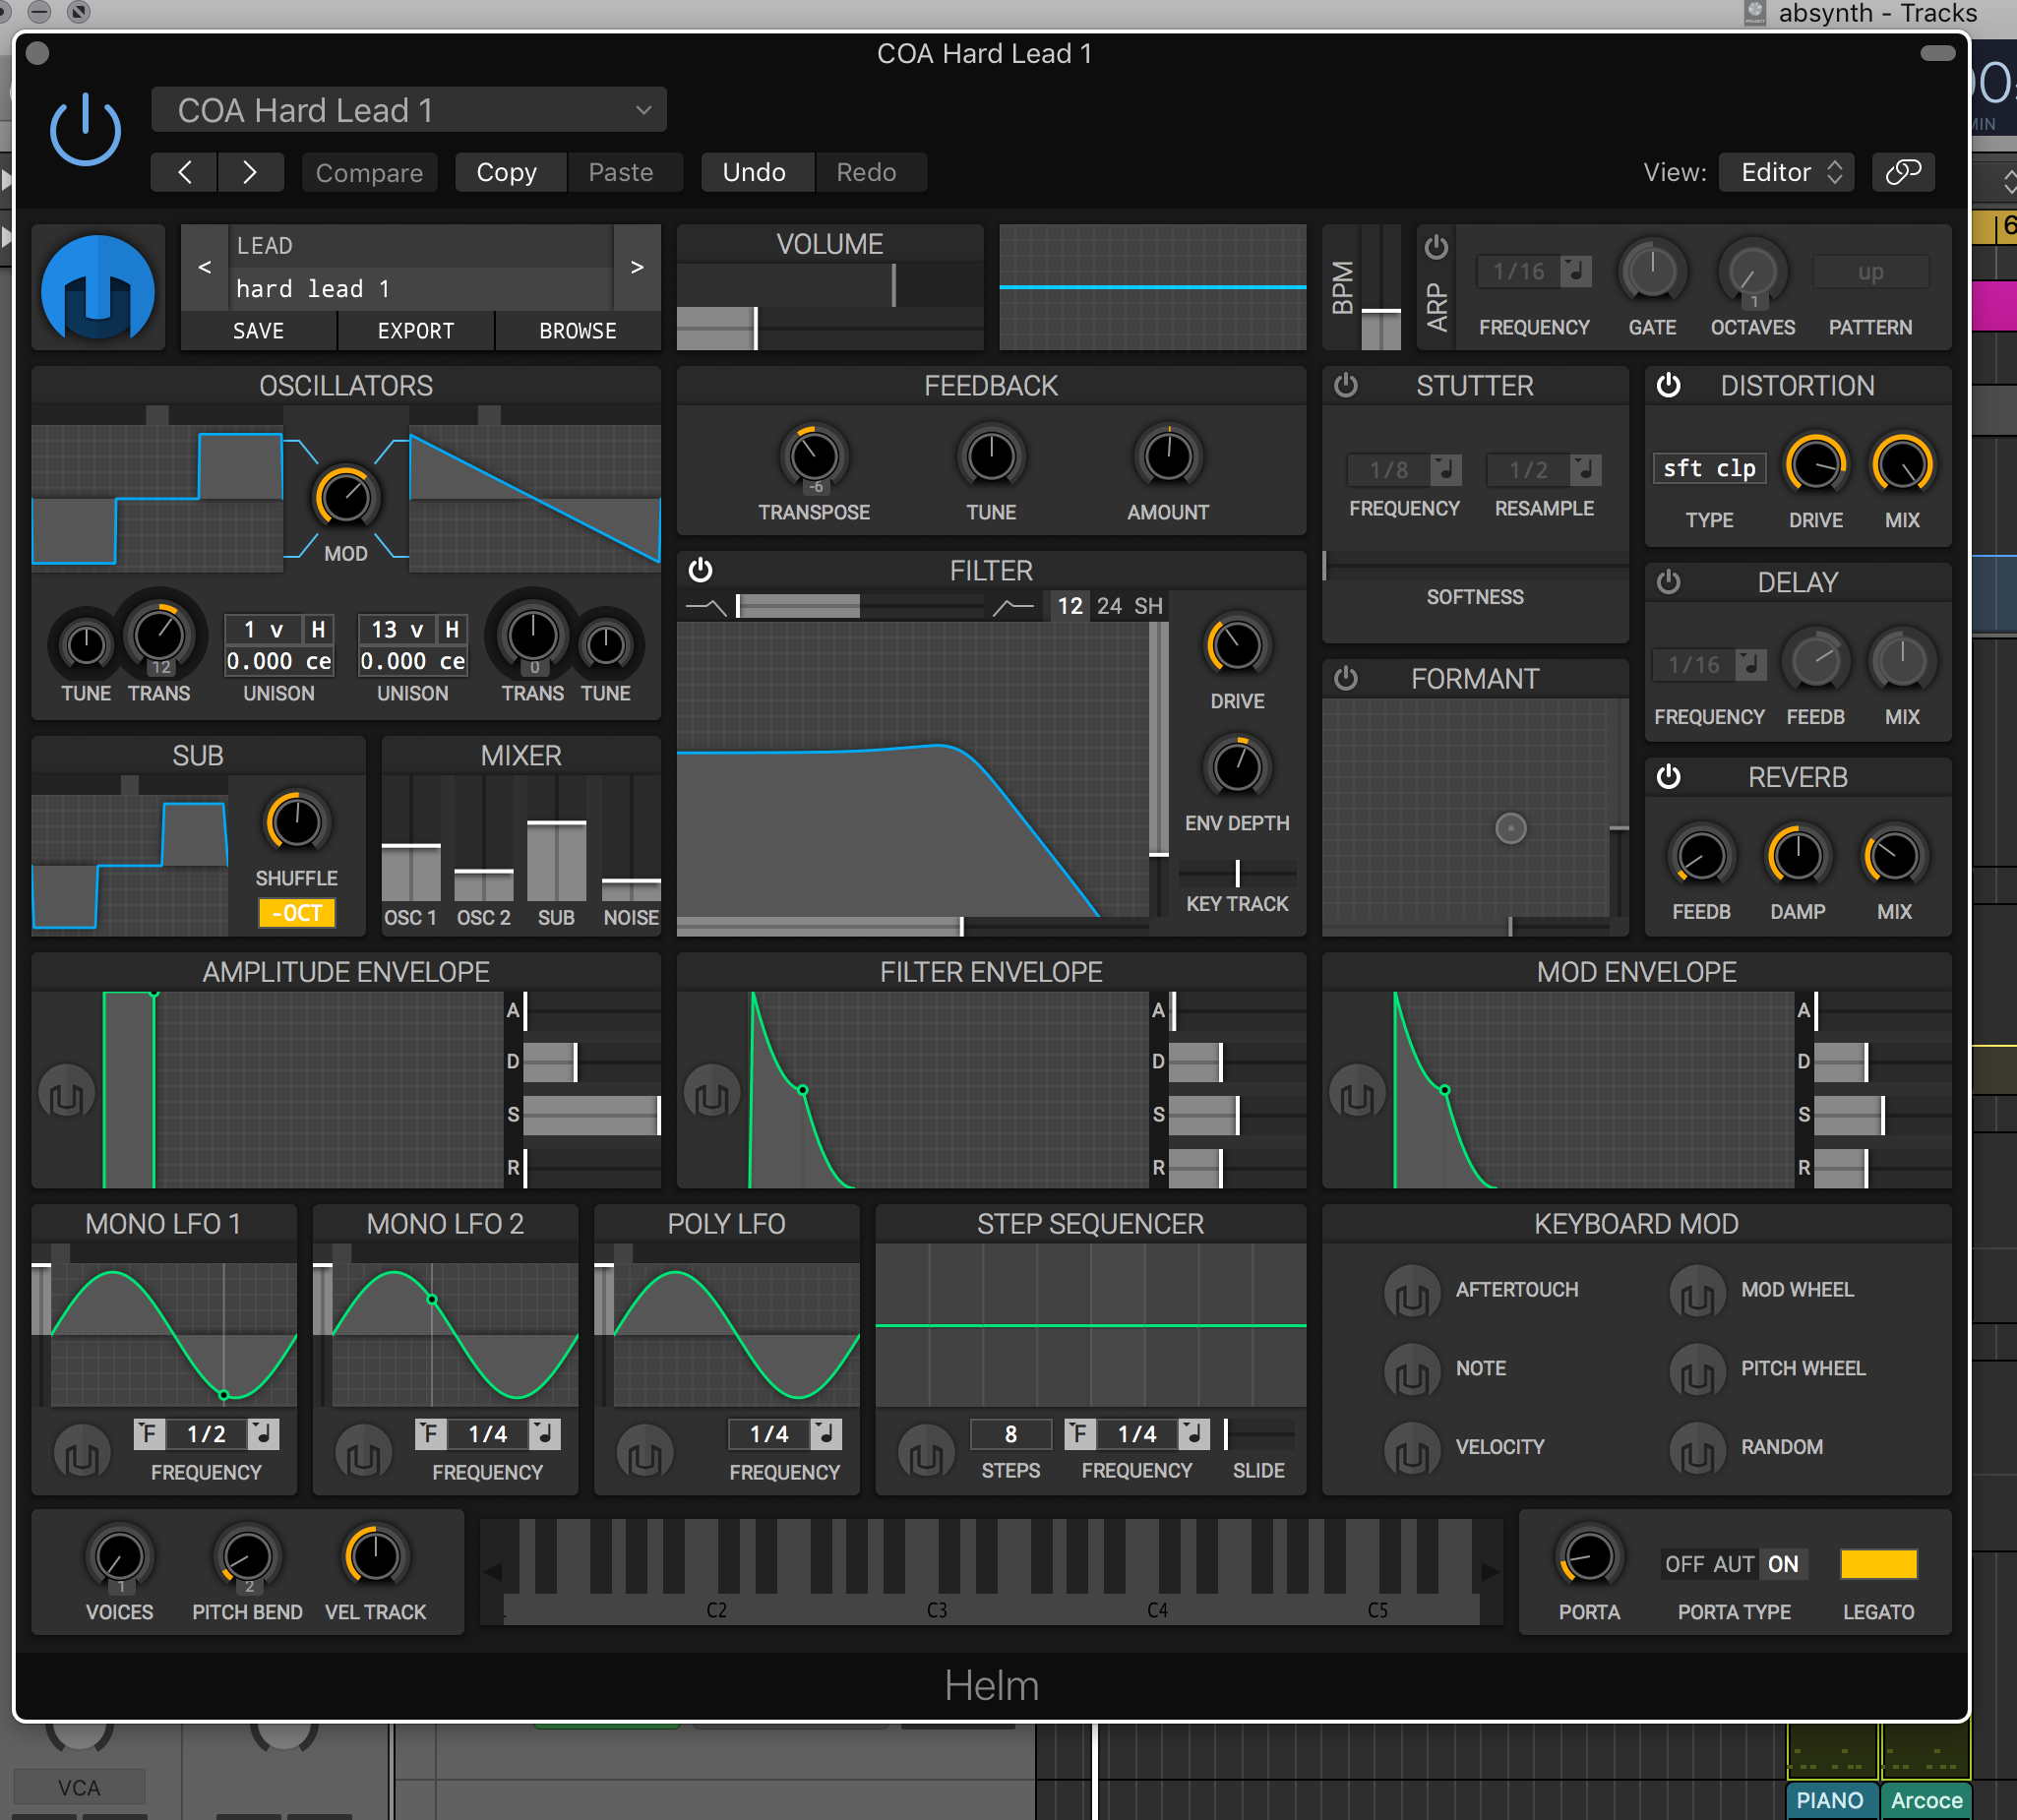
Task: Toggle the Legato yellow switch
Action: (1878, 1564)
